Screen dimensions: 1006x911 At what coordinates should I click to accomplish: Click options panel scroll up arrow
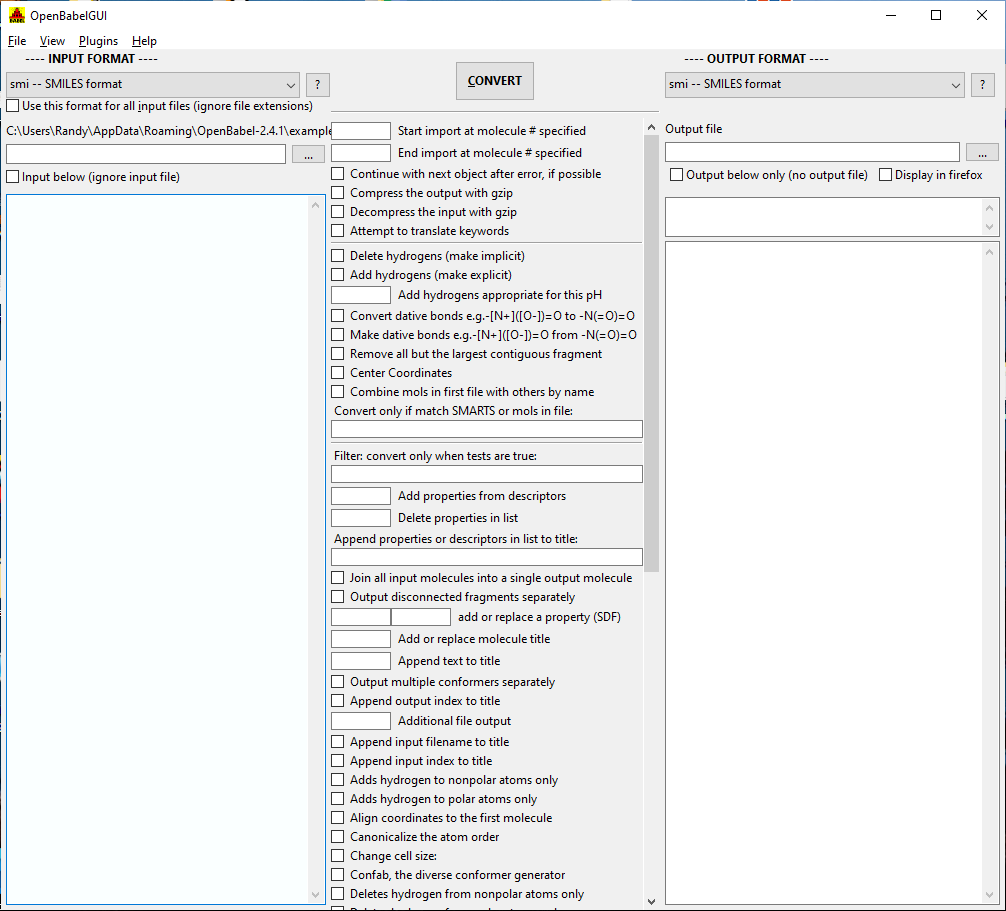[651, 127]
